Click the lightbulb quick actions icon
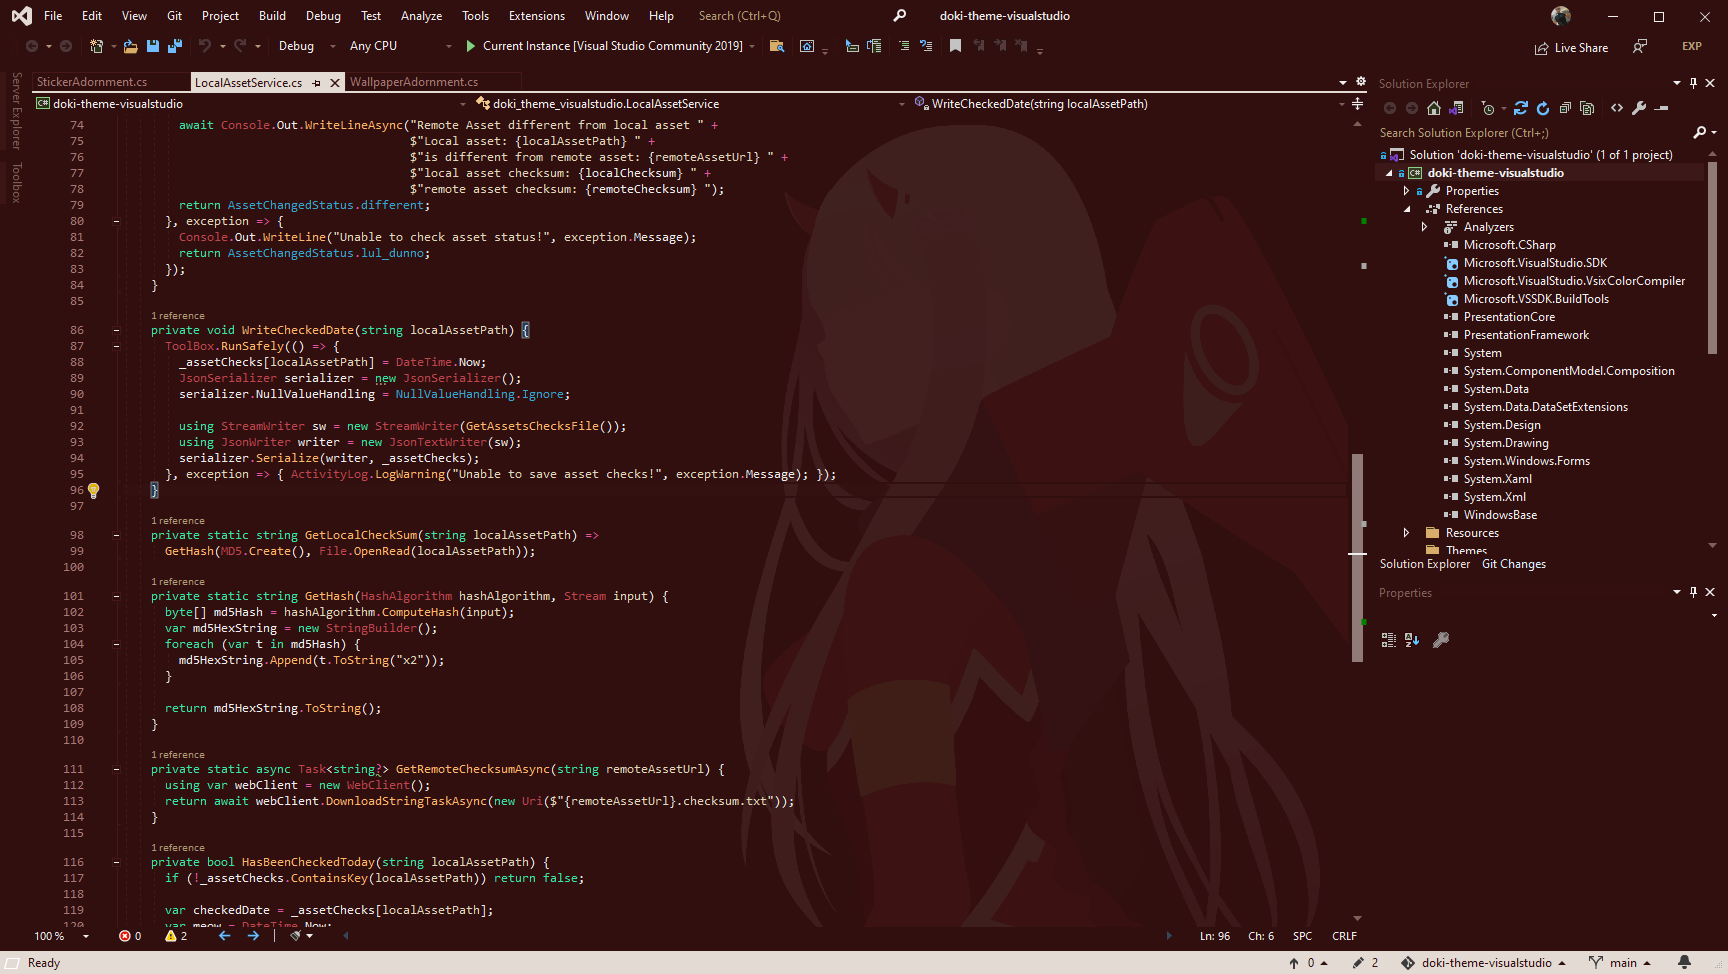This screenshot has width=1728, height=974. pos(93,490)
